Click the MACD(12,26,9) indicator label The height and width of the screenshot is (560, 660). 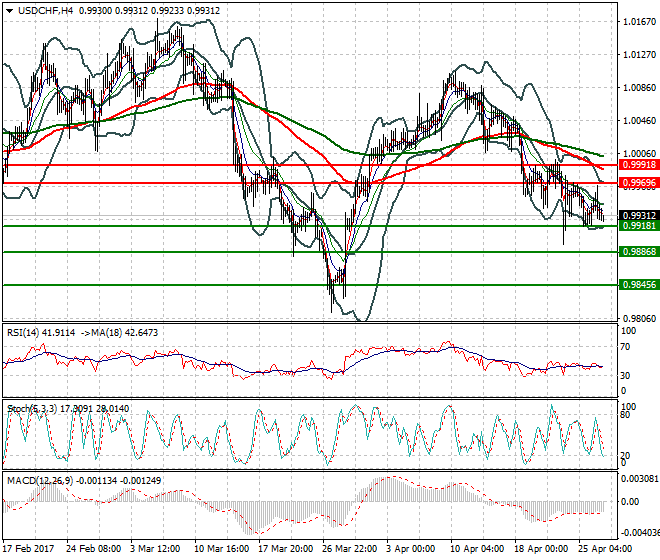pyautogui.click(x=40, y=480)
